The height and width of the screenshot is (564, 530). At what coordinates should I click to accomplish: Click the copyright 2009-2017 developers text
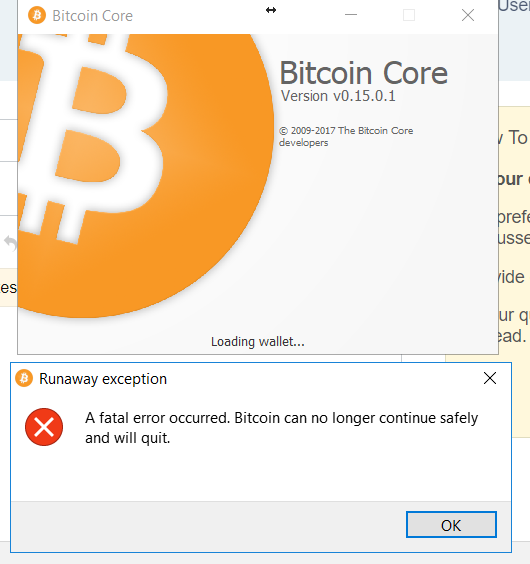coord(346,136)
